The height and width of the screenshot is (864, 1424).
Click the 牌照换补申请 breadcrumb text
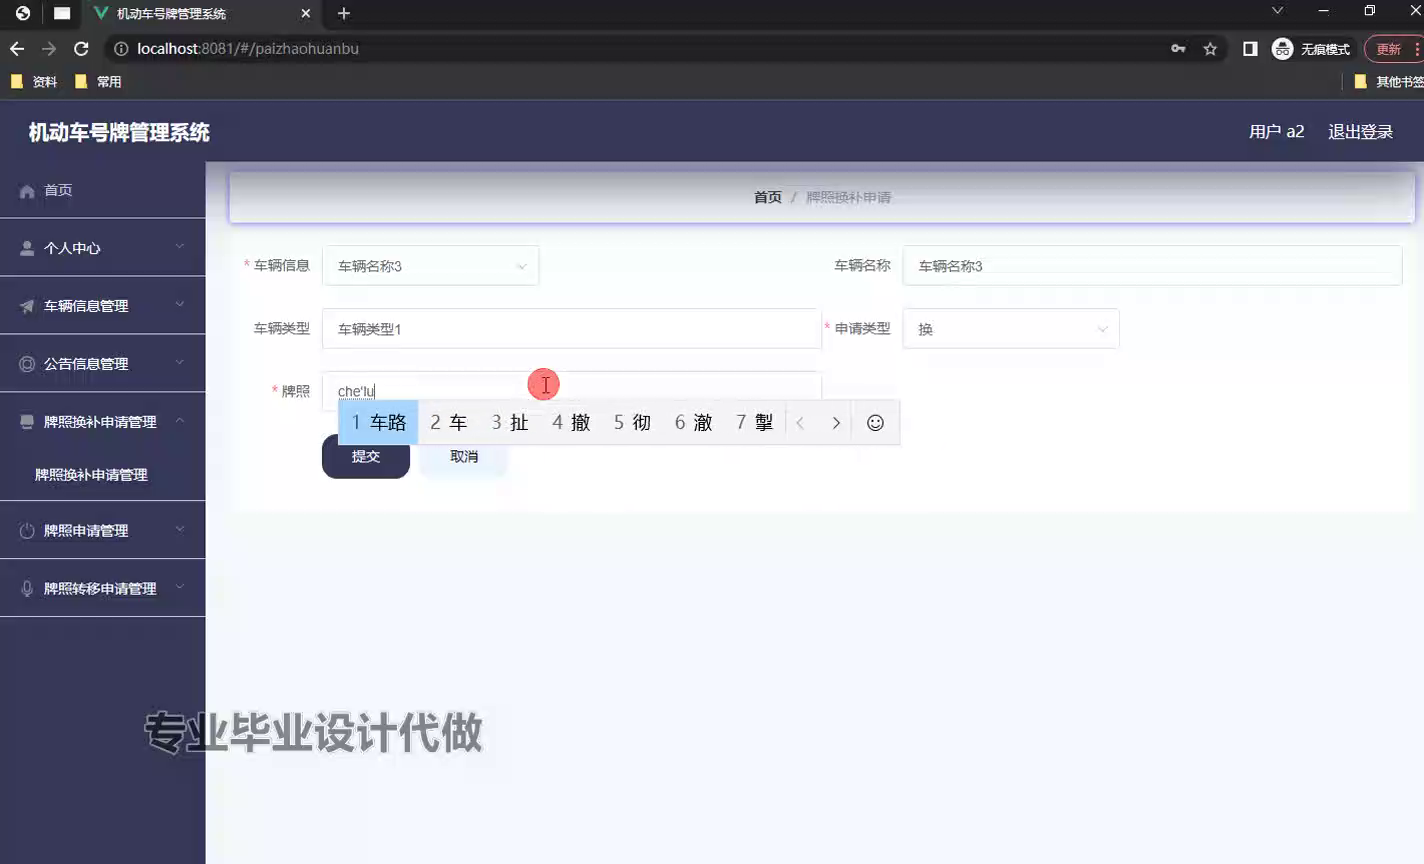point(848,197)
